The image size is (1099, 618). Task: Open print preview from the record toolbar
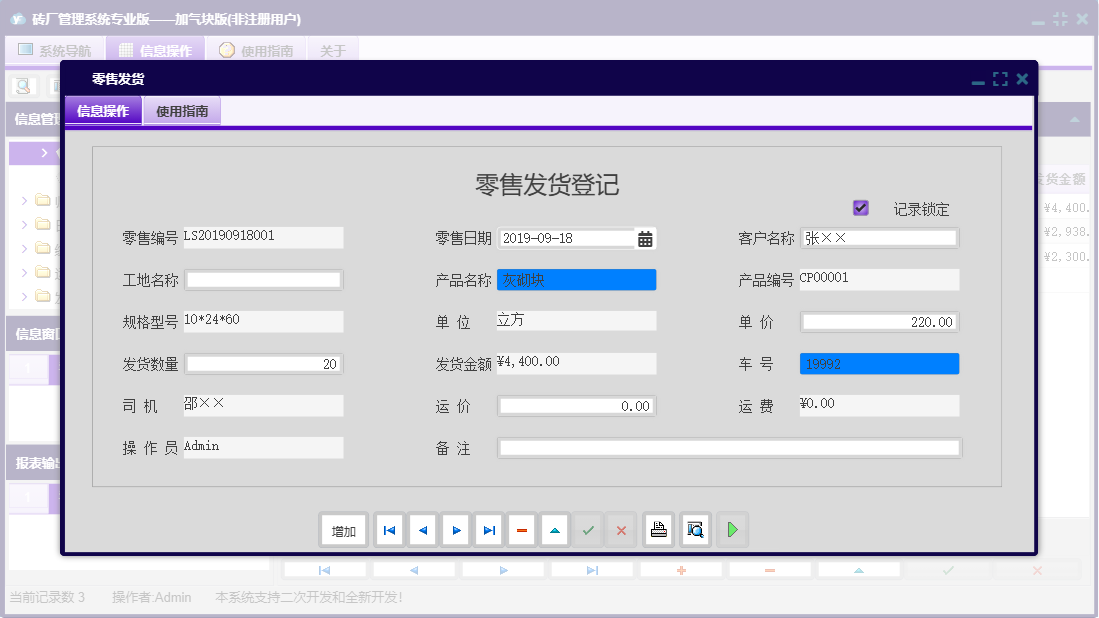694,530
